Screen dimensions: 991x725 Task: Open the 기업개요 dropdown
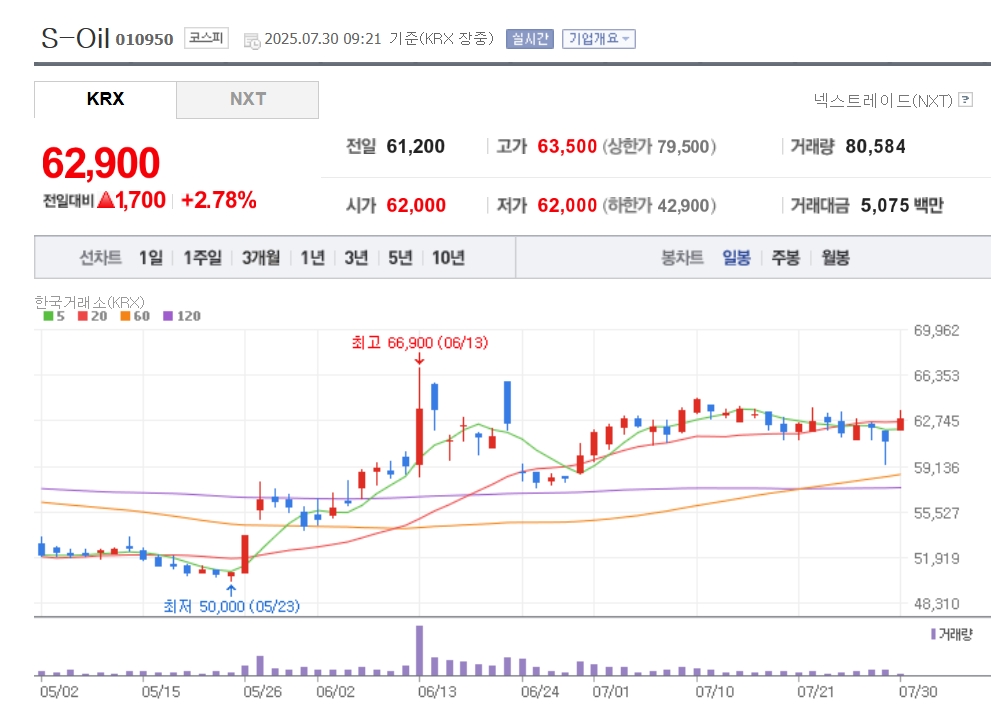[x=599, y=39]
